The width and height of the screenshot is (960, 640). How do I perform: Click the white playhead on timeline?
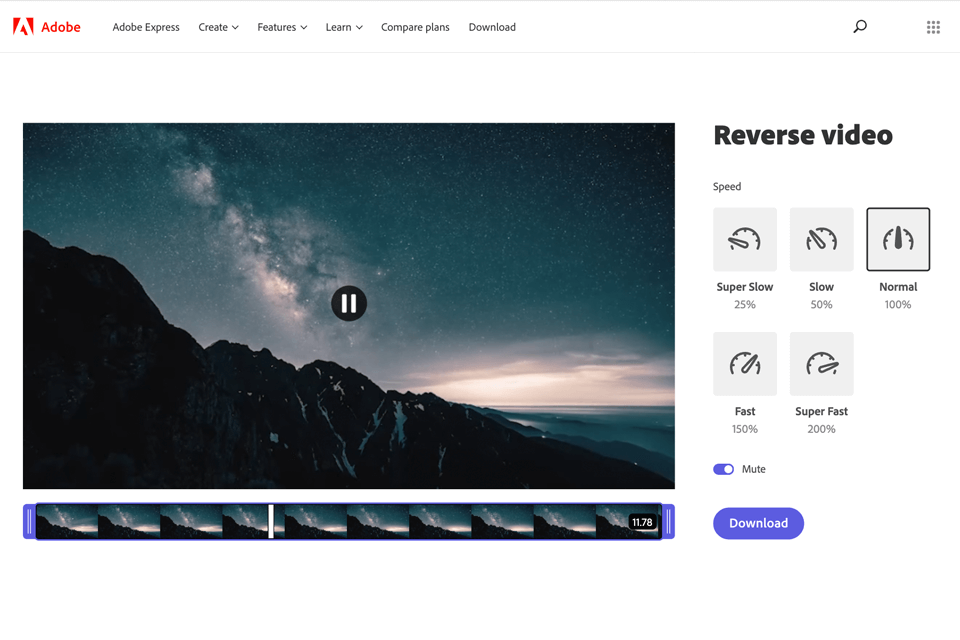point(271,522)
